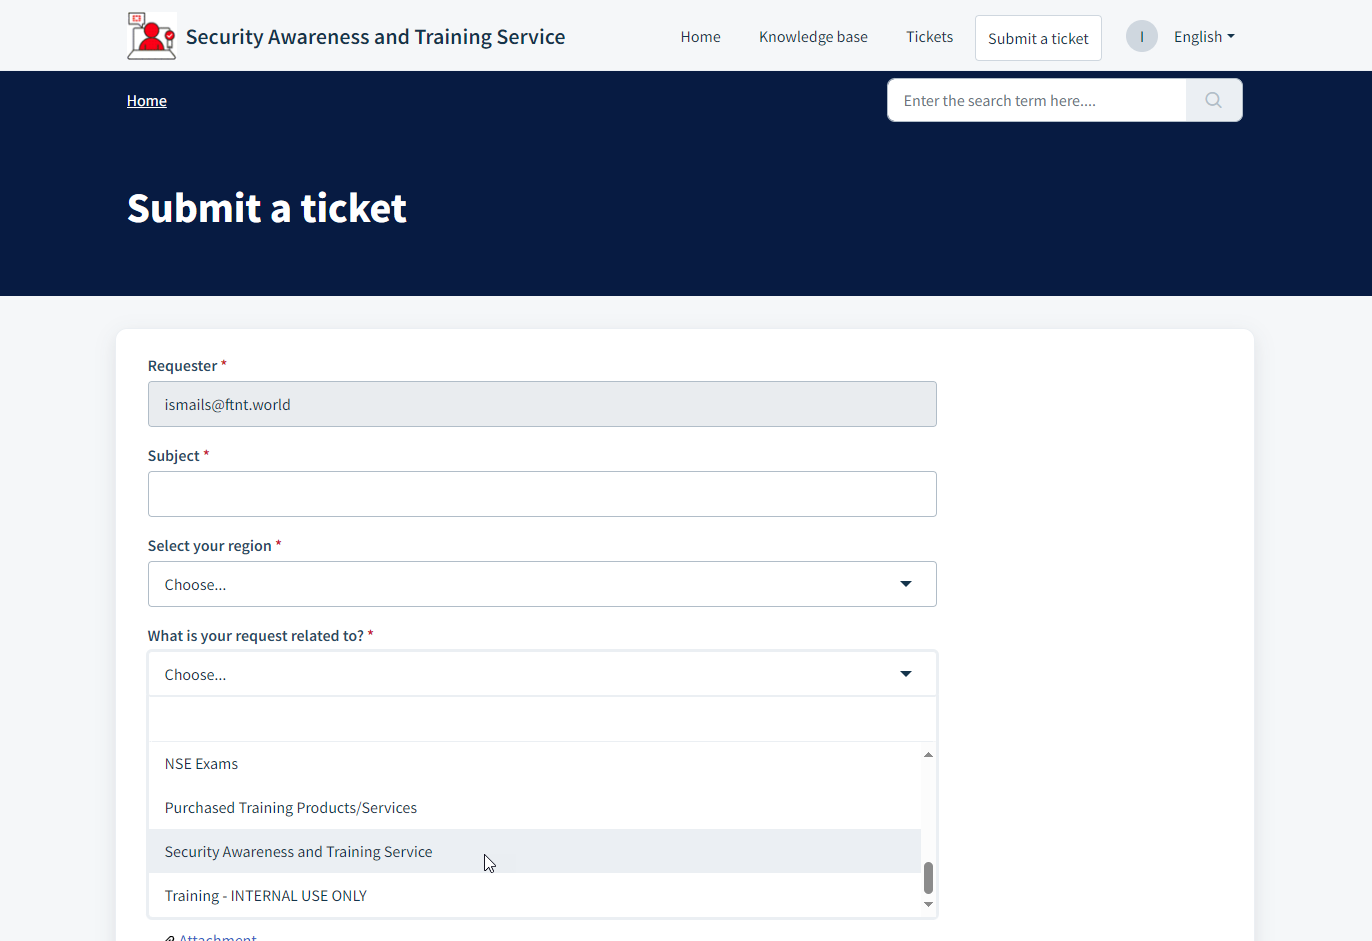Screen dimensions: 1372x941
Task: Select the NSE Exams option
Action: (534, 764)
